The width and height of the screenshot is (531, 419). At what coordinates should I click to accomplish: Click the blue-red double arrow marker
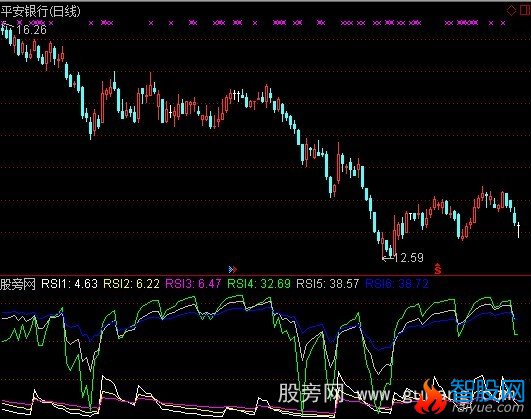(x=233, y=270)
